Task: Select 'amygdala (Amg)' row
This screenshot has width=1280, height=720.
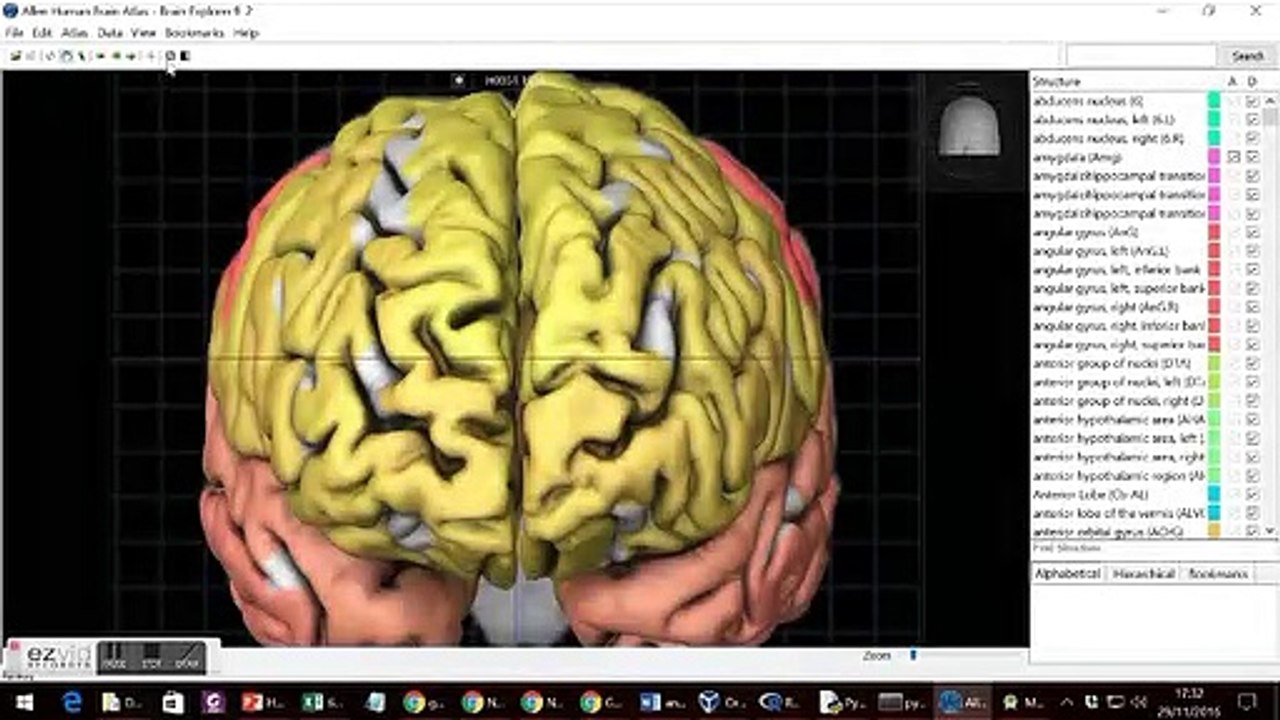Action: 1148,157
